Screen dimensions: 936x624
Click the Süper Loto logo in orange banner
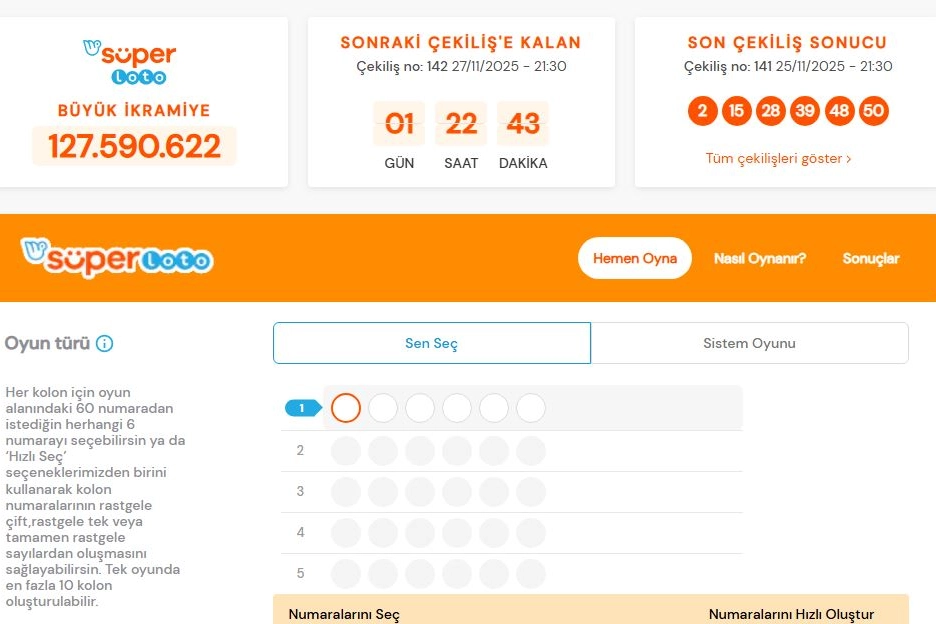(117, 258)
